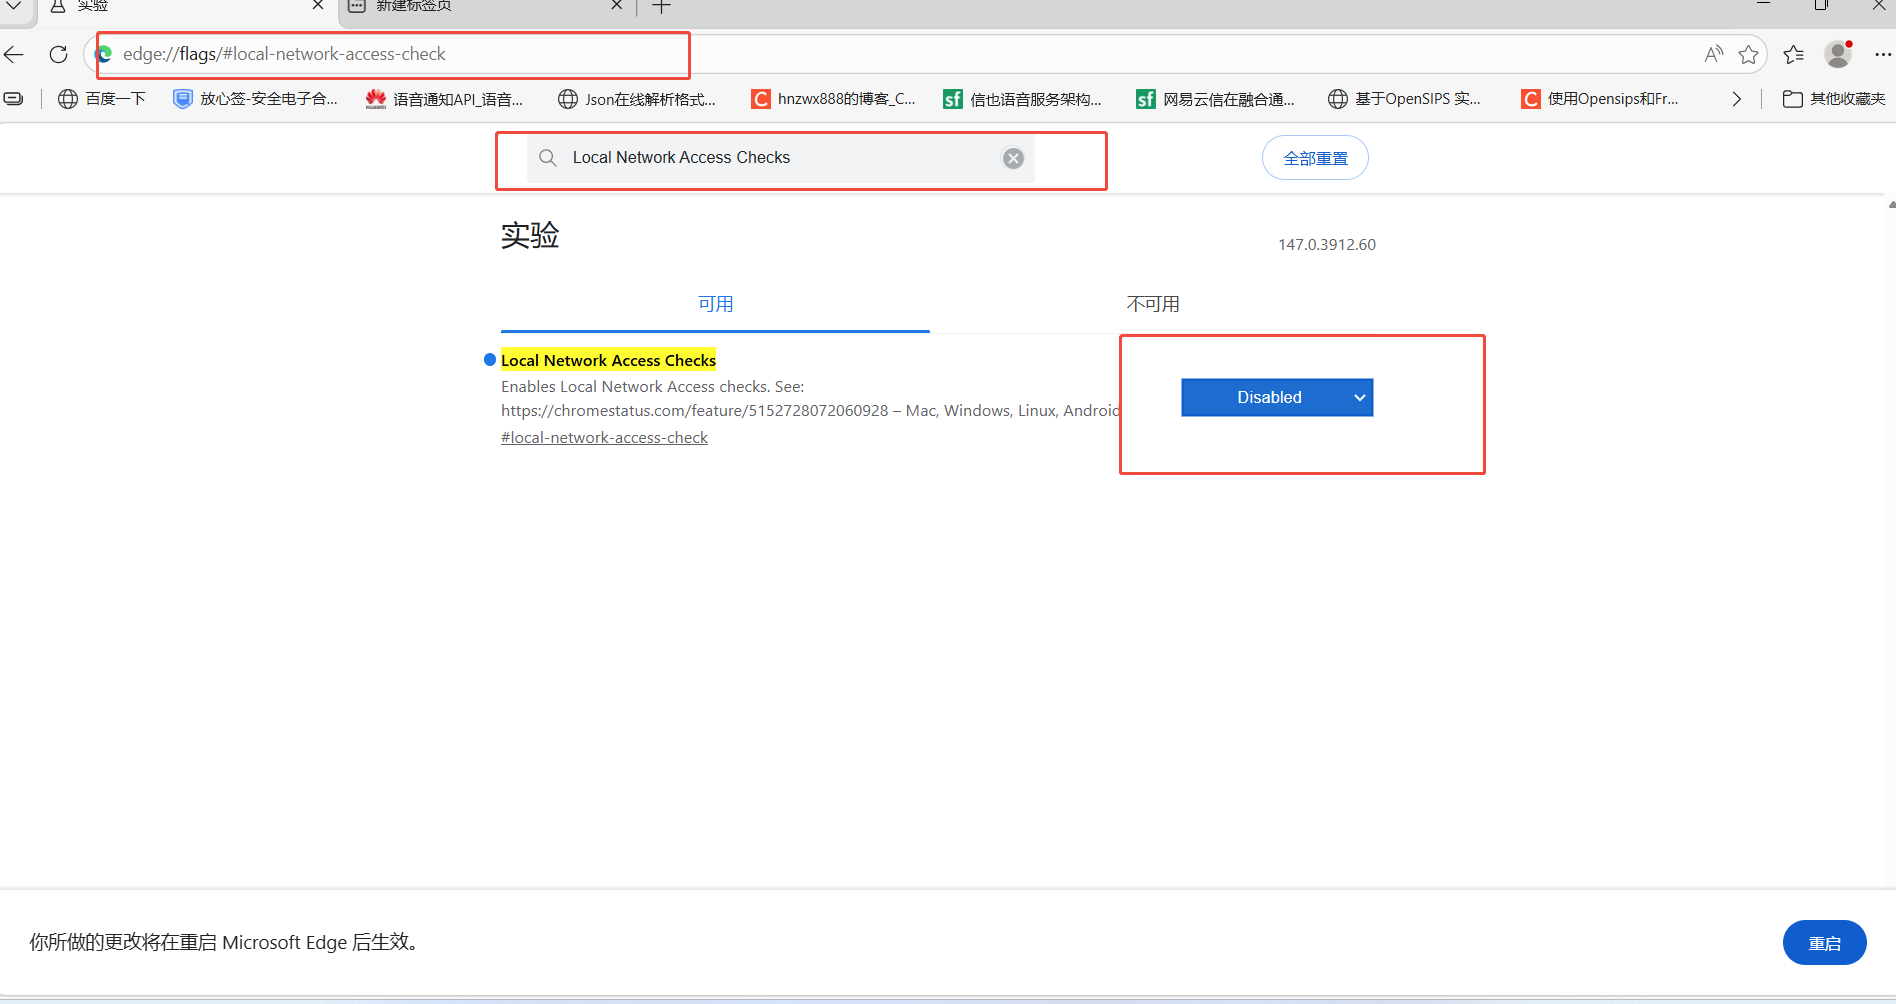Open the read aloud icon
Screen dimensions: 1896x1004
click(1714, 54)
